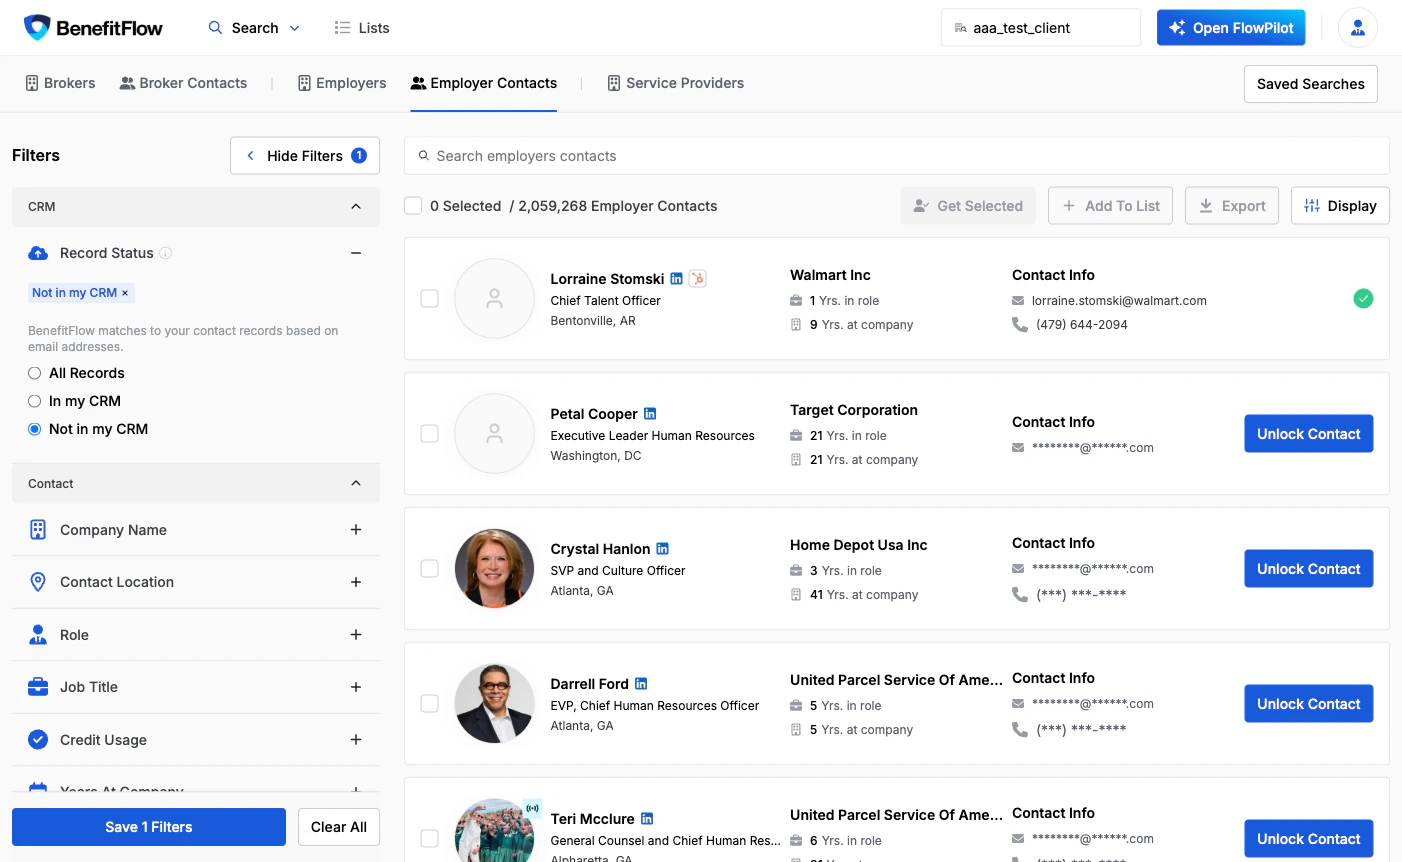Switch to the Employer Contacts tab
The width and height of the screenshot is (1402, 862).
(483, 82)
